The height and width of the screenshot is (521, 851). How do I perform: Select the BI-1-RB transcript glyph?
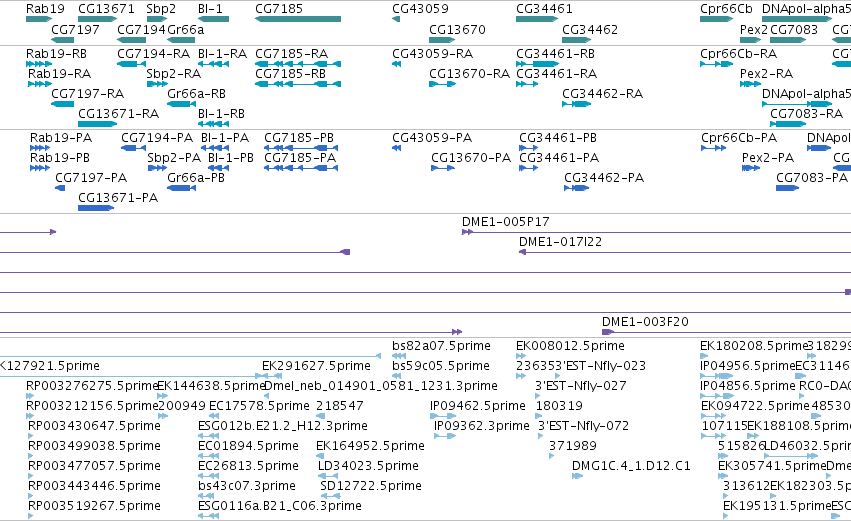(213, 124)
